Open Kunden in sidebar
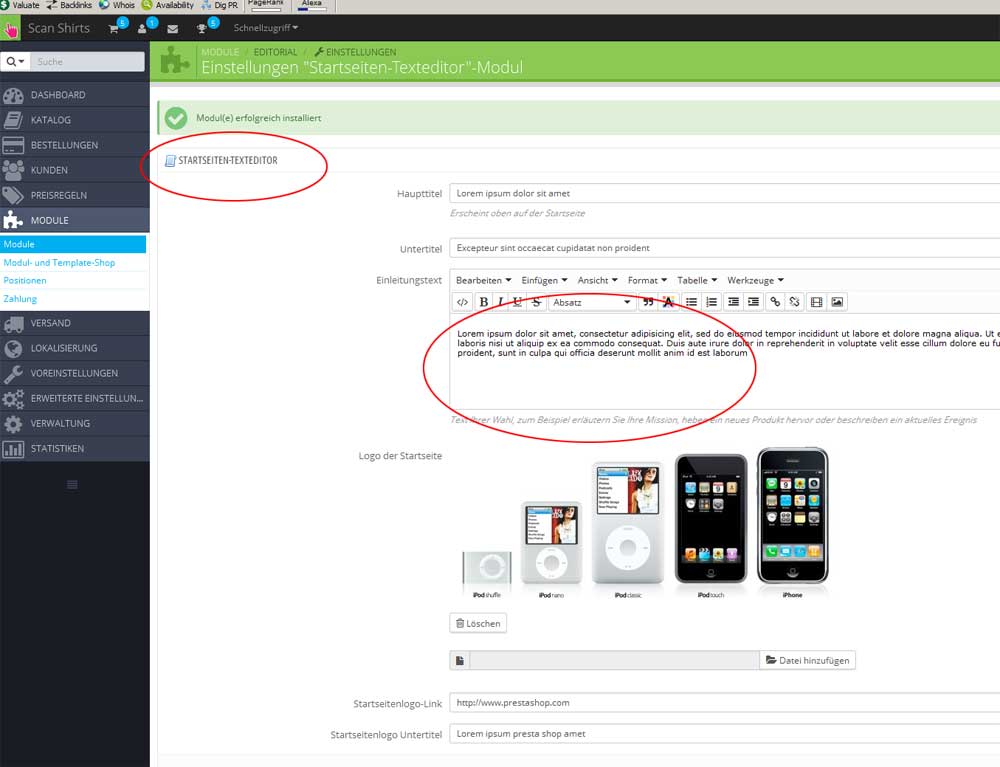This screenshot has height=767, width=1000. [x=75, y=170]
